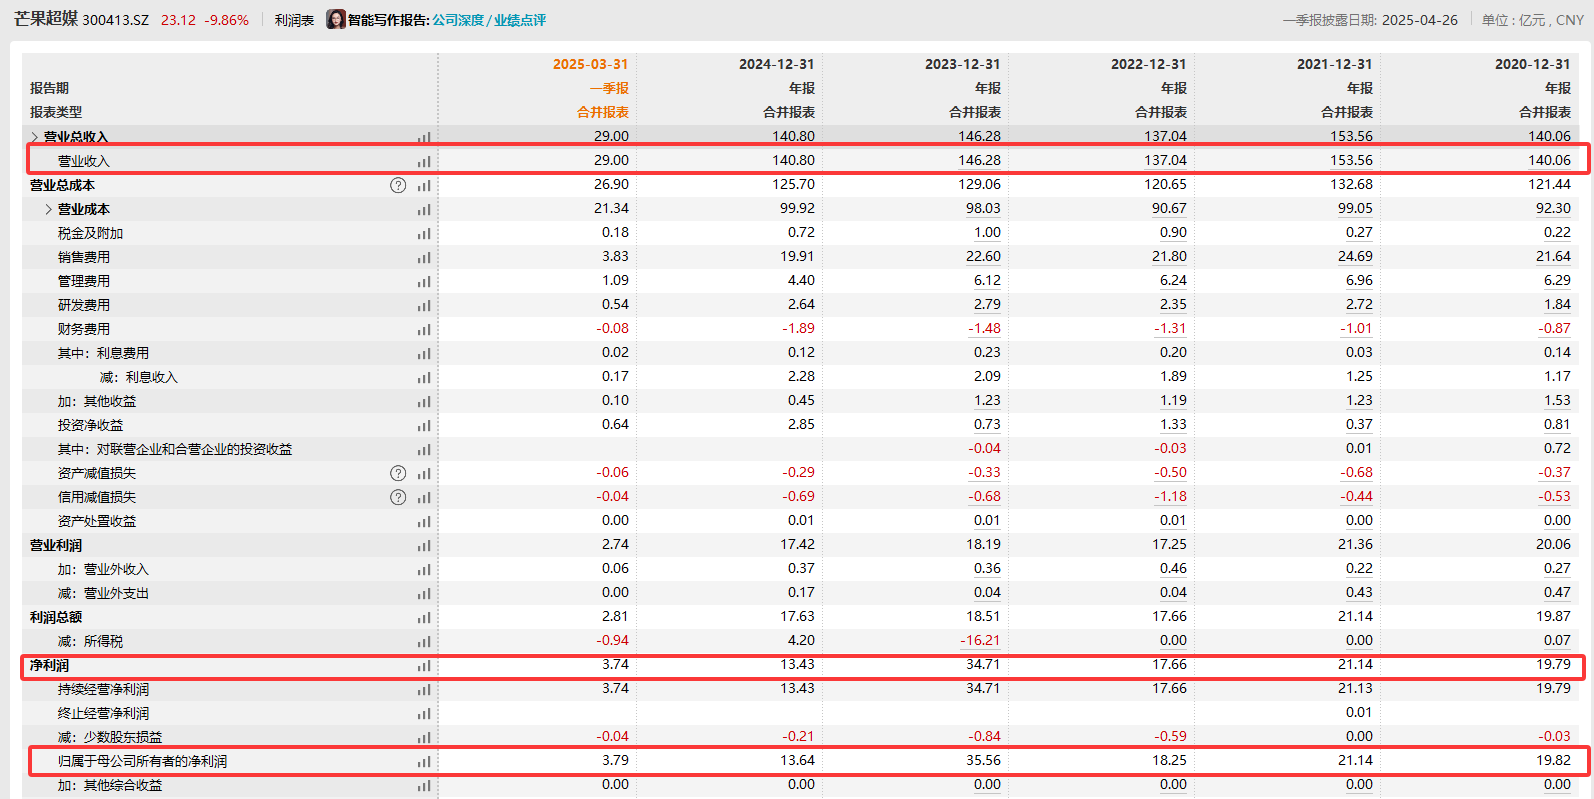Click chart icon for 归属于母公司所有者的净利润
1594x799 pixels.
(424, 761)
